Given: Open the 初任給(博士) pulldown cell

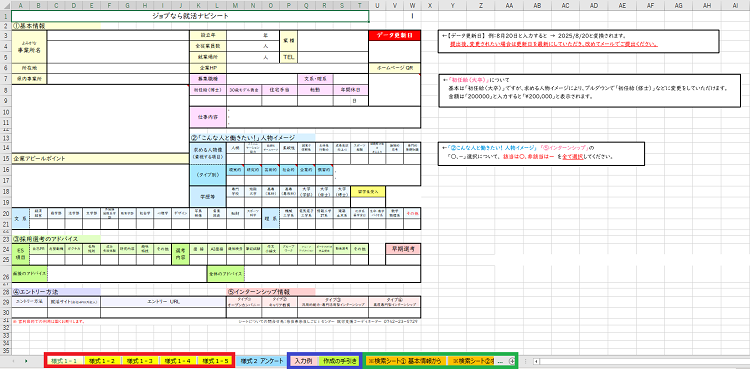Looking at the screenshot, I should click(208, 89).
